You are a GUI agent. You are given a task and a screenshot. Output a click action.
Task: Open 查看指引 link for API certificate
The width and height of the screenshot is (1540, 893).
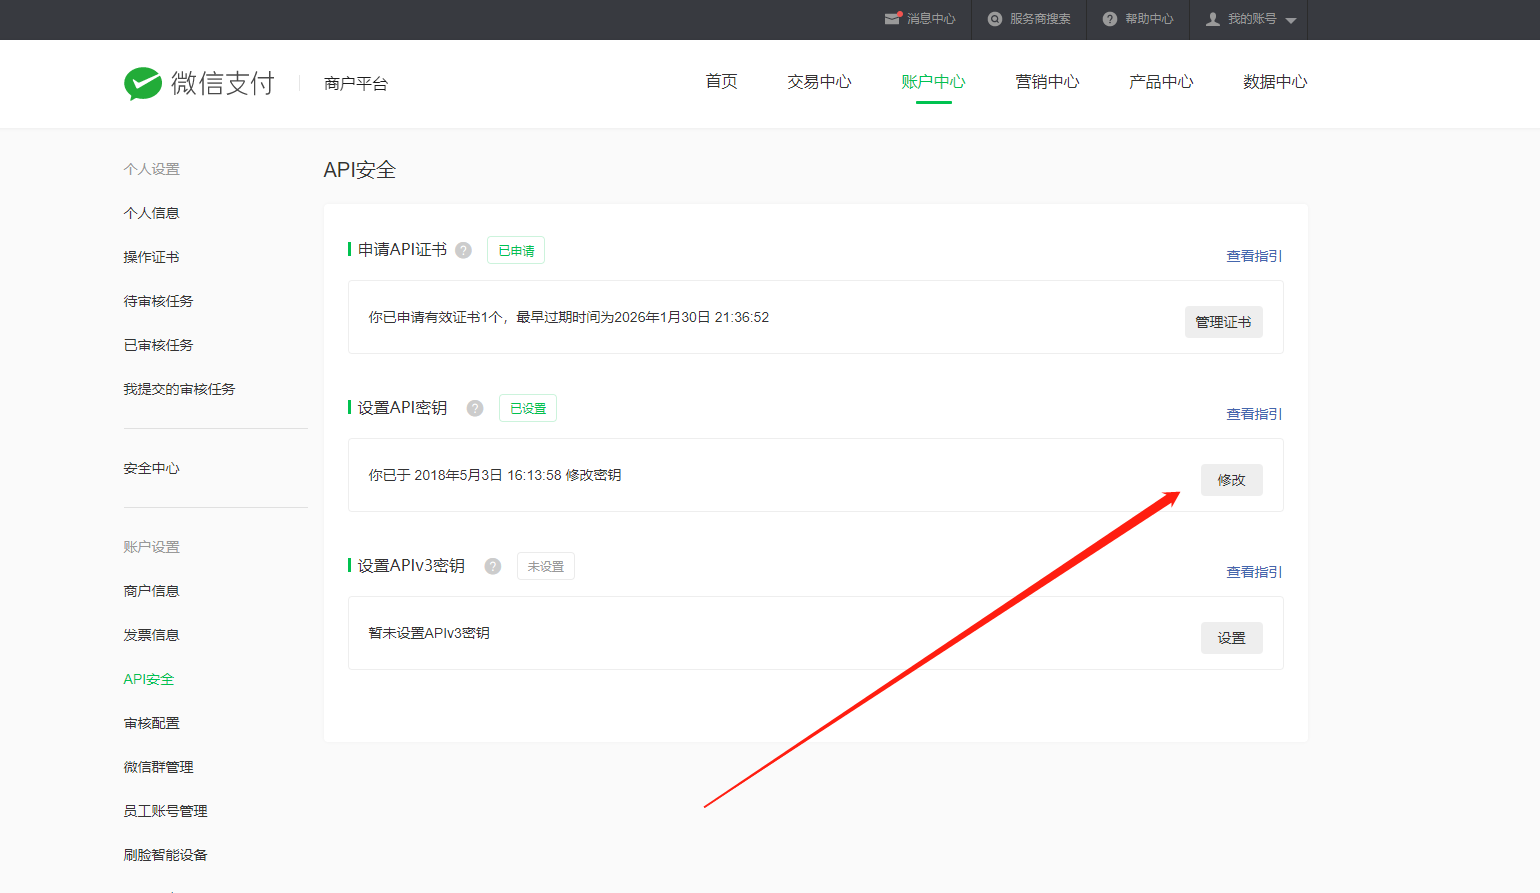coord(1255,256)
